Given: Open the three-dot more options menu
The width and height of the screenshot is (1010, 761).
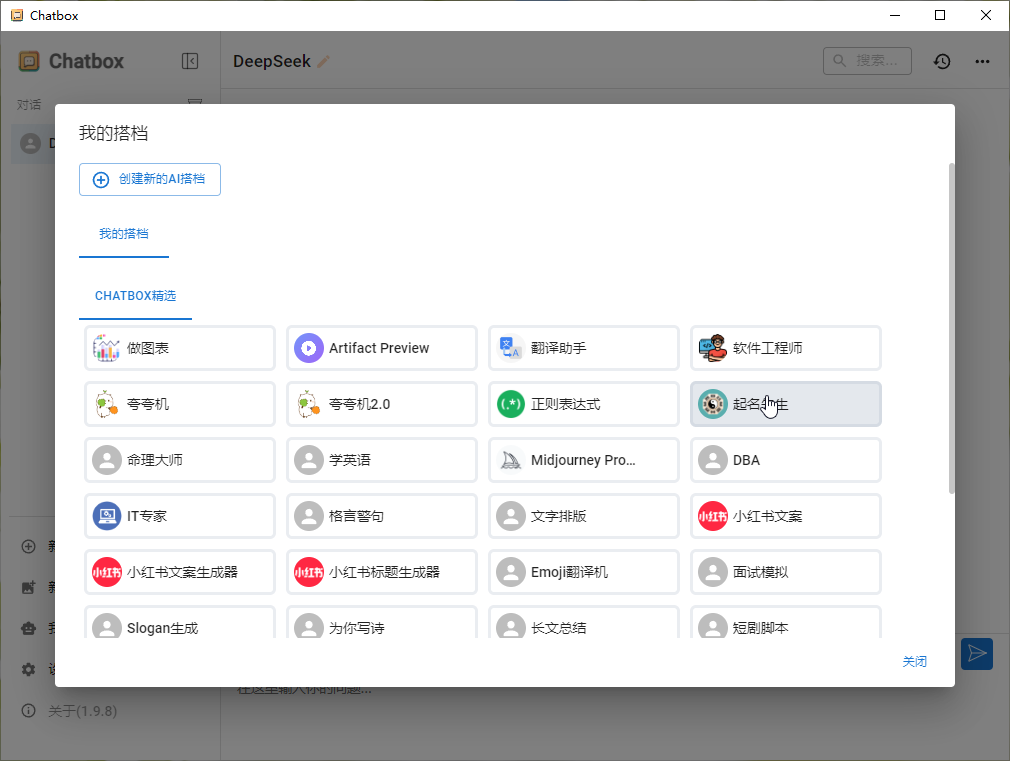Looking at the screenshot, I should pos(982,61).
